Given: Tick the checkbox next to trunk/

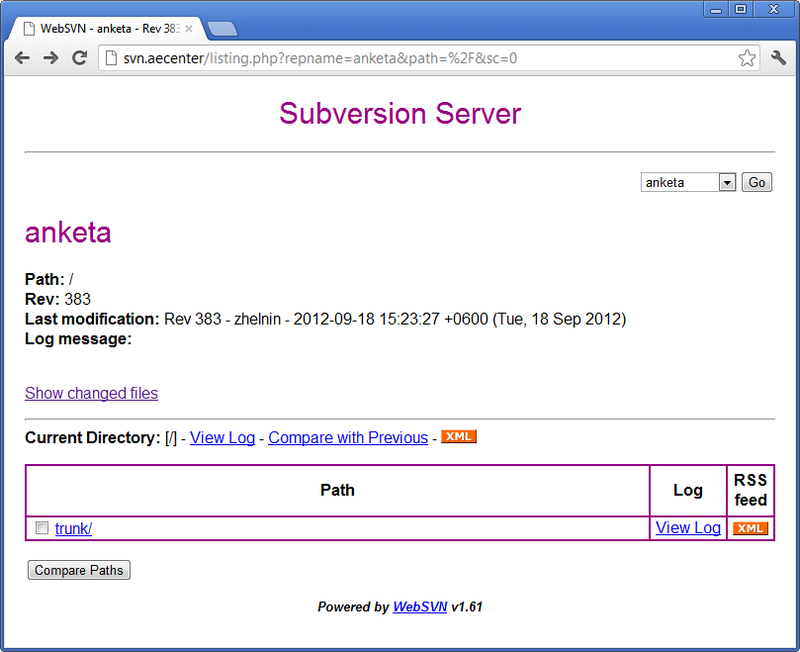Looking at the screenshot, I should [x=42, y=528].
